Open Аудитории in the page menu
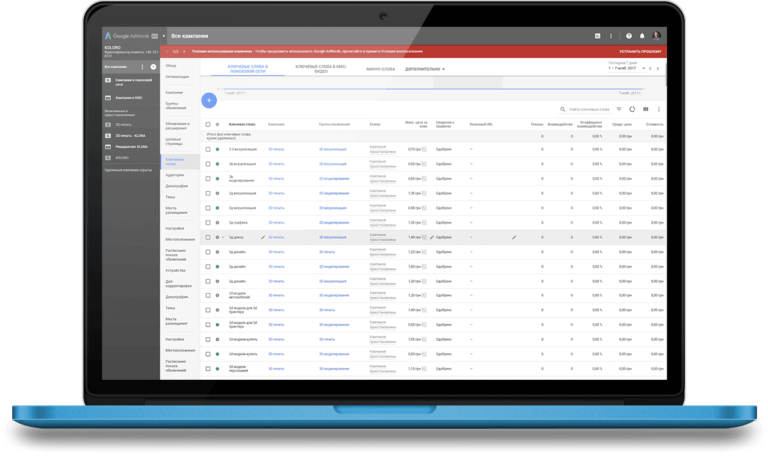 coord(175,174)
